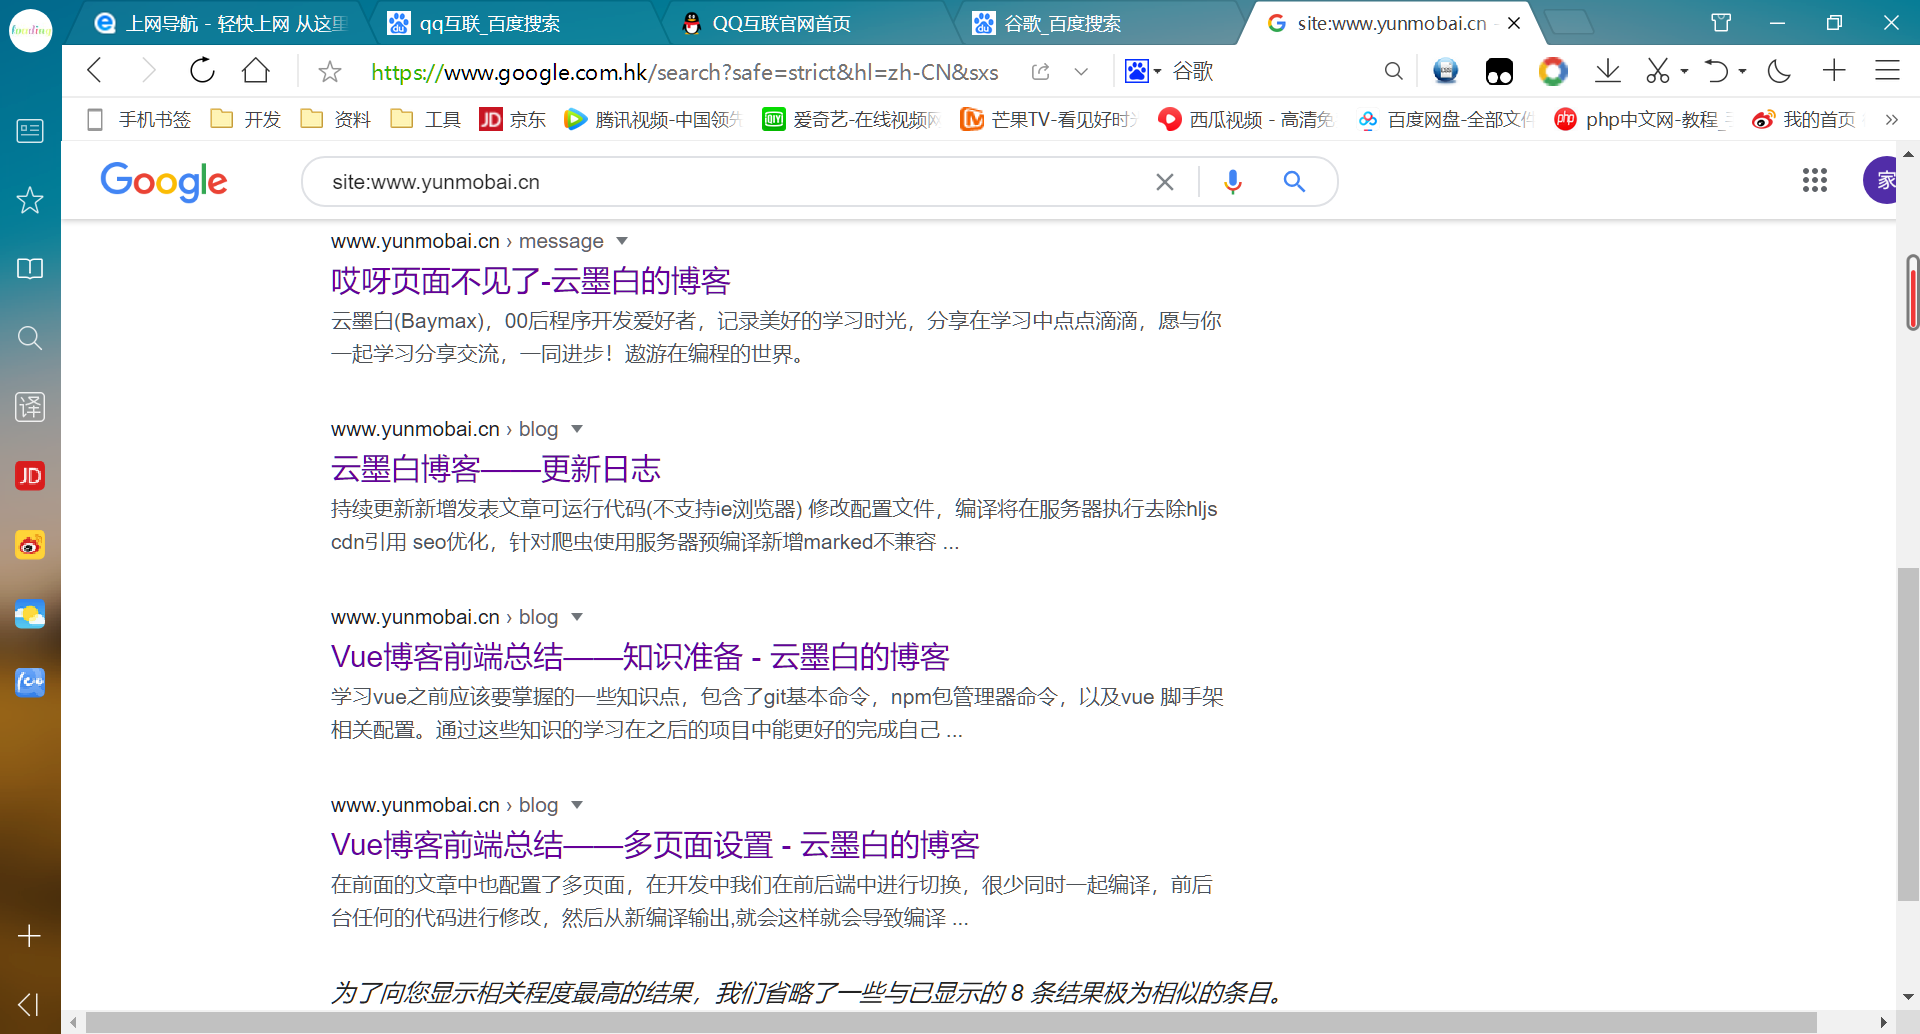Expand the address bar dropdown chevron
Viewport: 1920px width, 1034px height.
(1081, 72)
